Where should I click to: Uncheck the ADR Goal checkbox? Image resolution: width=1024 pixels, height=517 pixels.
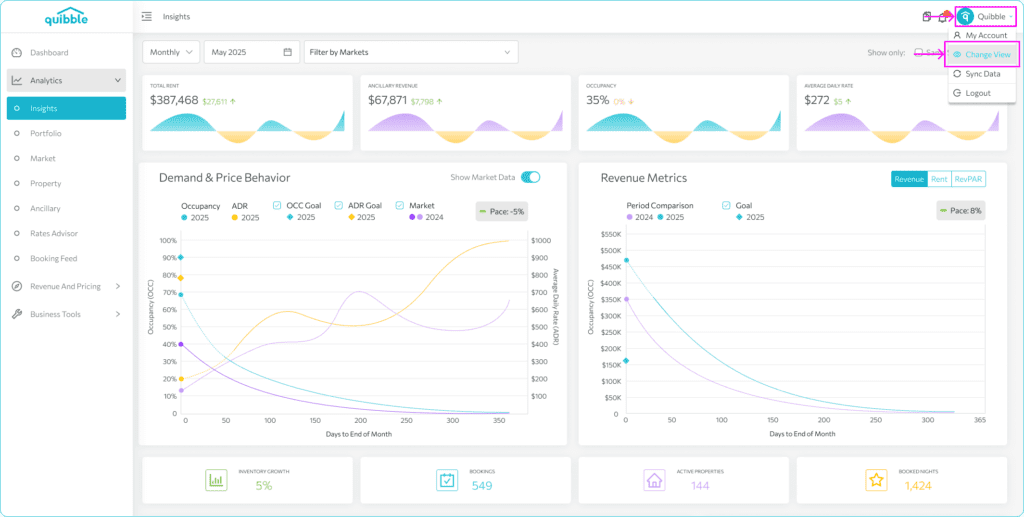tap(338, 205)
